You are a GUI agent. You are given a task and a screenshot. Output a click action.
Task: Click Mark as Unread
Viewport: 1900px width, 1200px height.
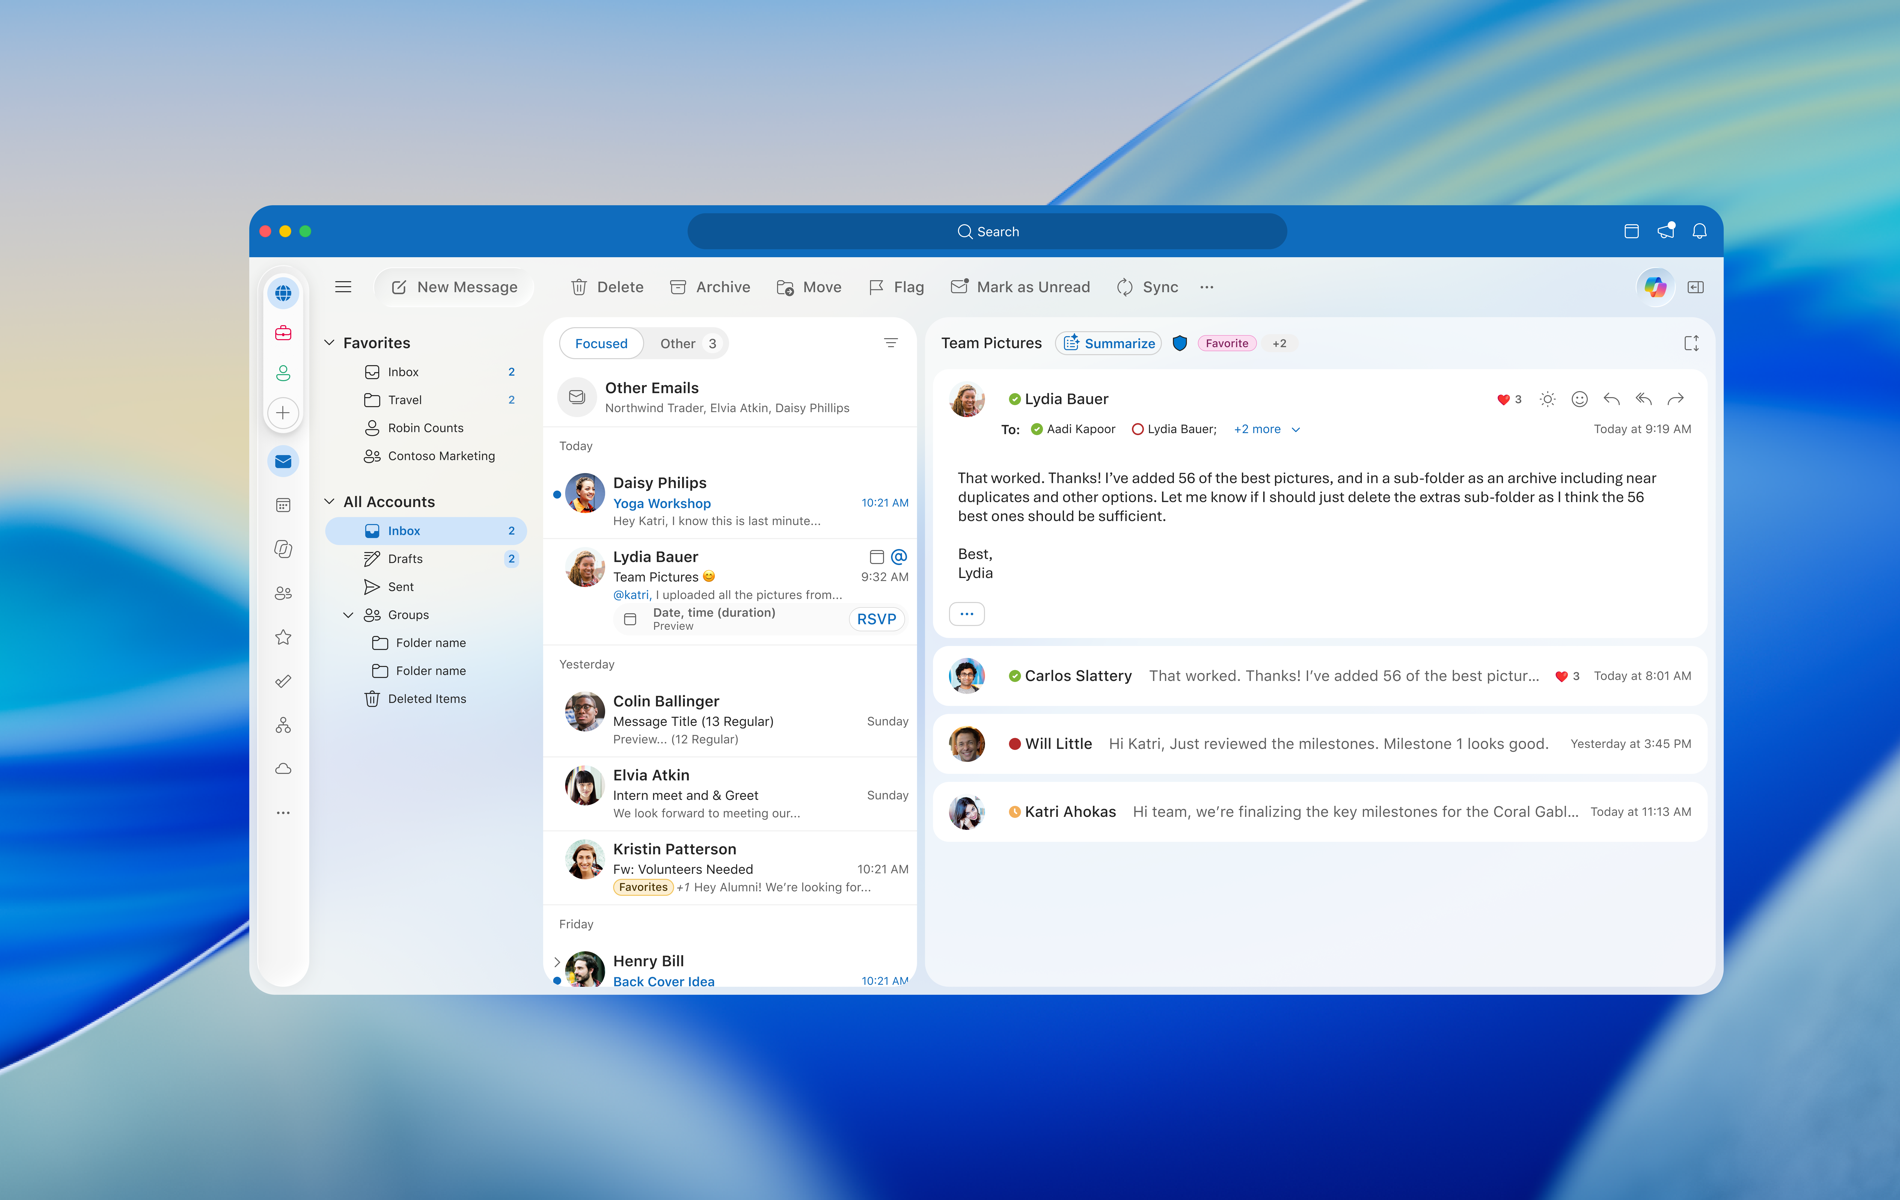(1020, 287)
